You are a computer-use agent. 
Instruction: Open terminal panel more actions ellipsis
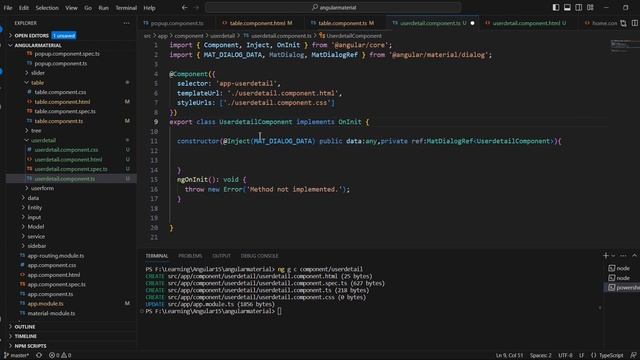(x=623, y=256)
